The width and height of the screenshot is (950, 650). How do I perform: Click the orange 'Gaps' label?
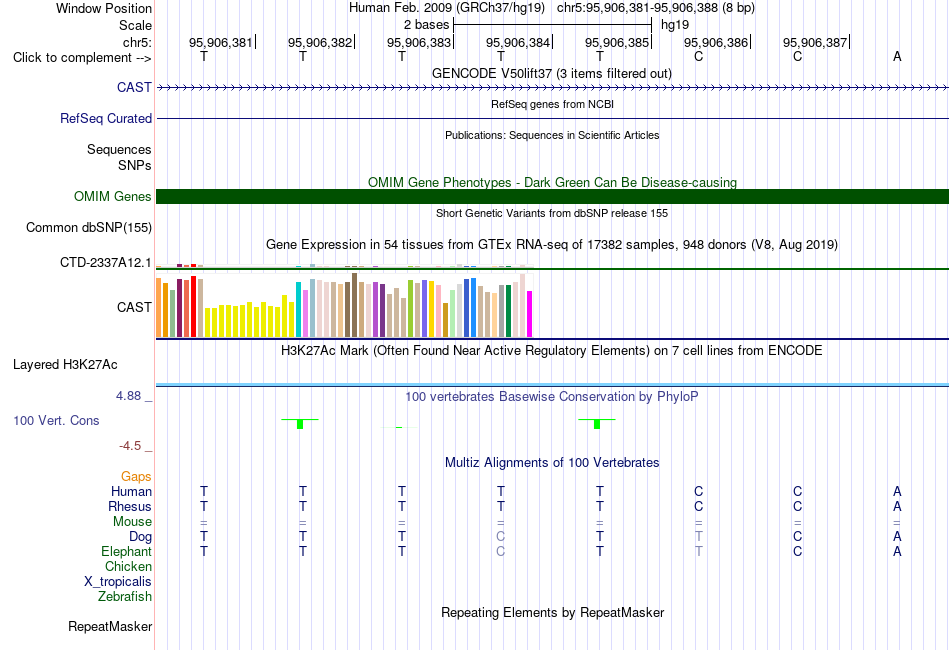tap(136, 477)
